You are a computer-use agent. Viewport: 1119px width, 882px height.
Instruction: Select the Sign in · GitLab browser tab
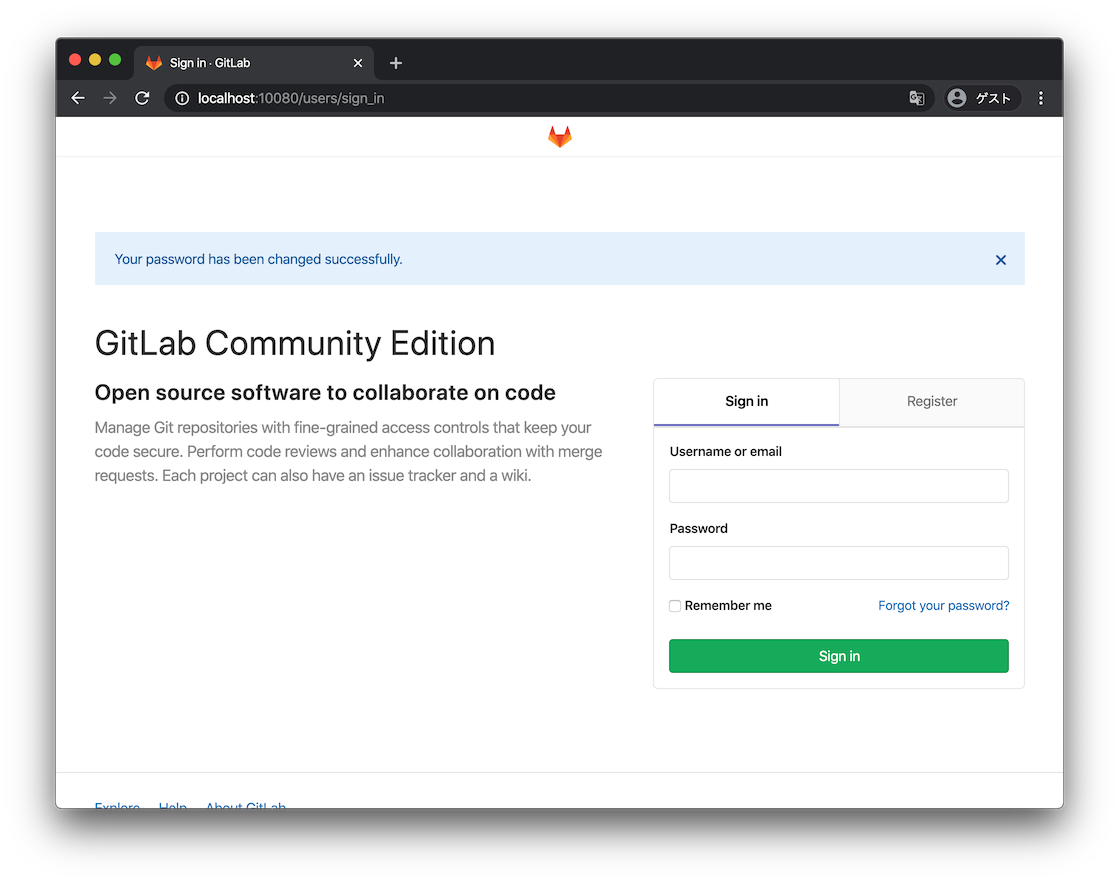253,63
